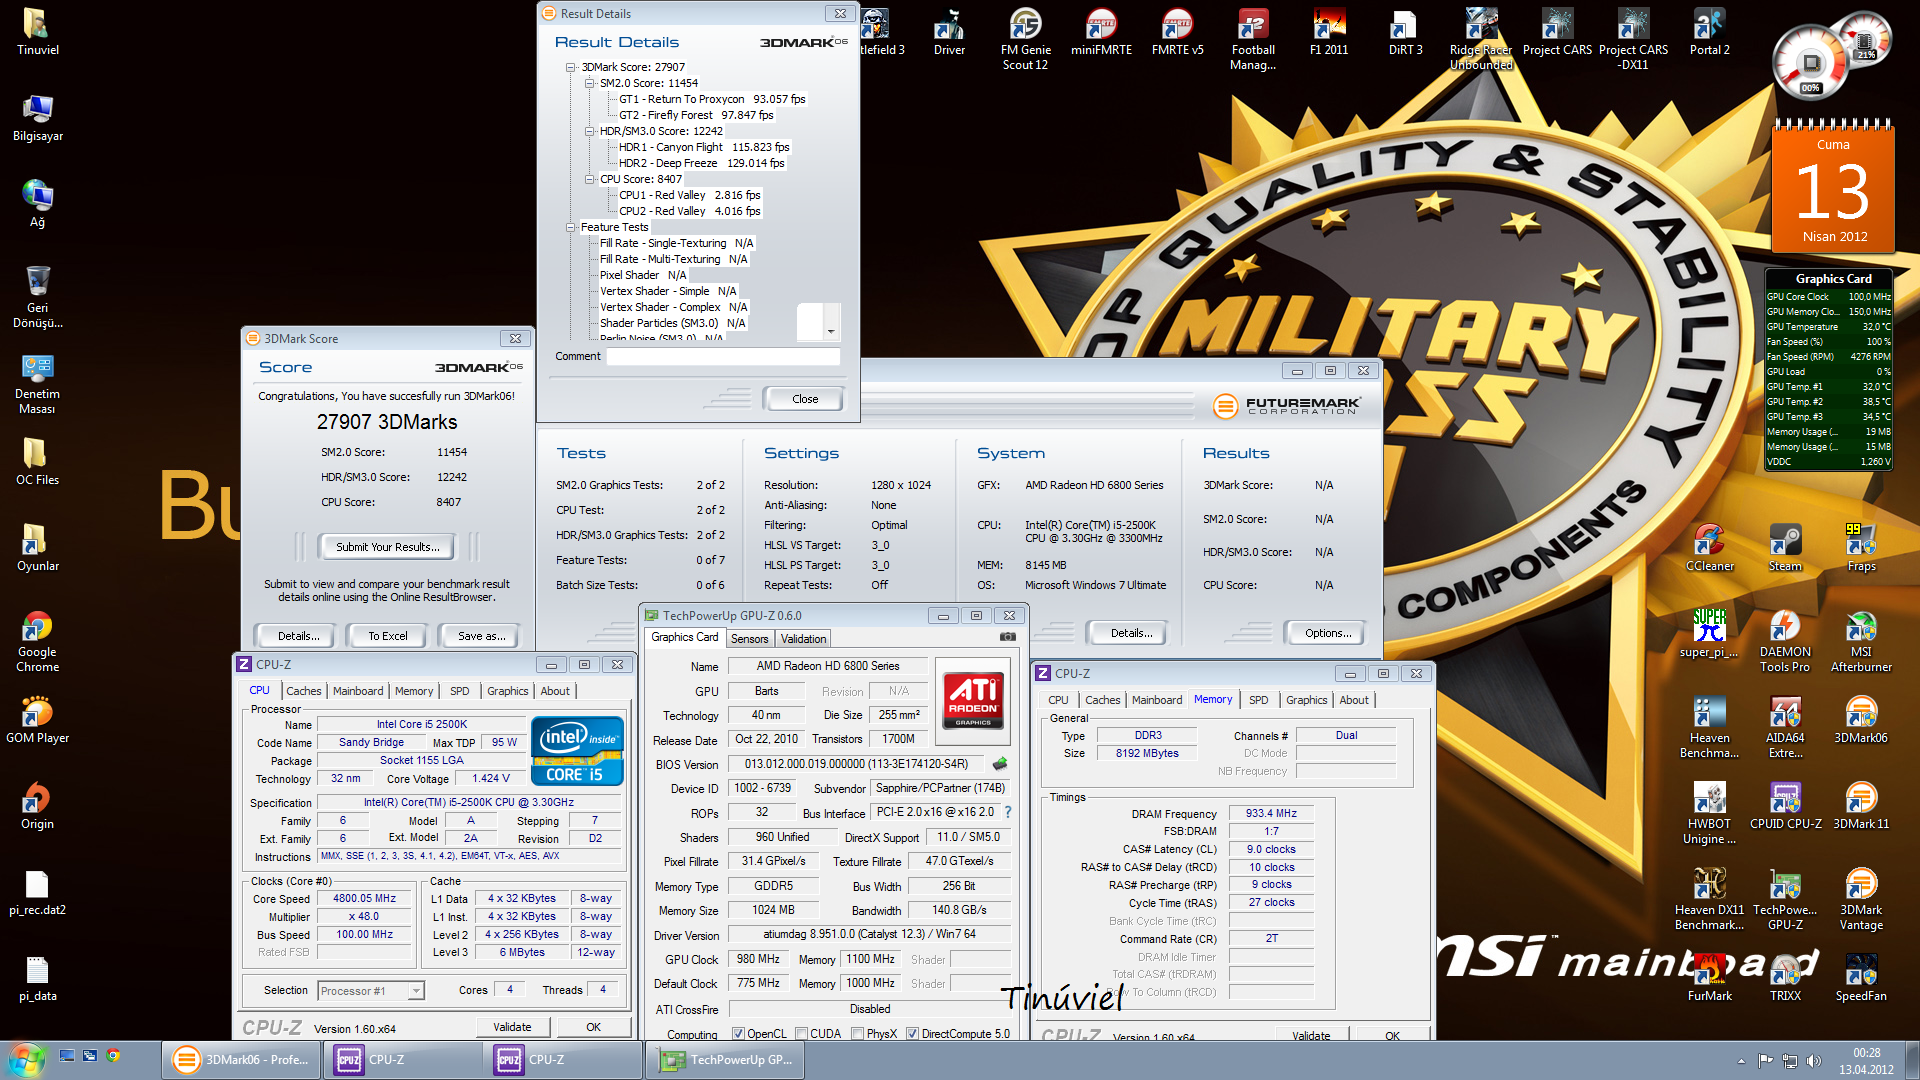Click Close in Result Details window
This screenshot has height=1080, width=1920.
click(805, 399)
